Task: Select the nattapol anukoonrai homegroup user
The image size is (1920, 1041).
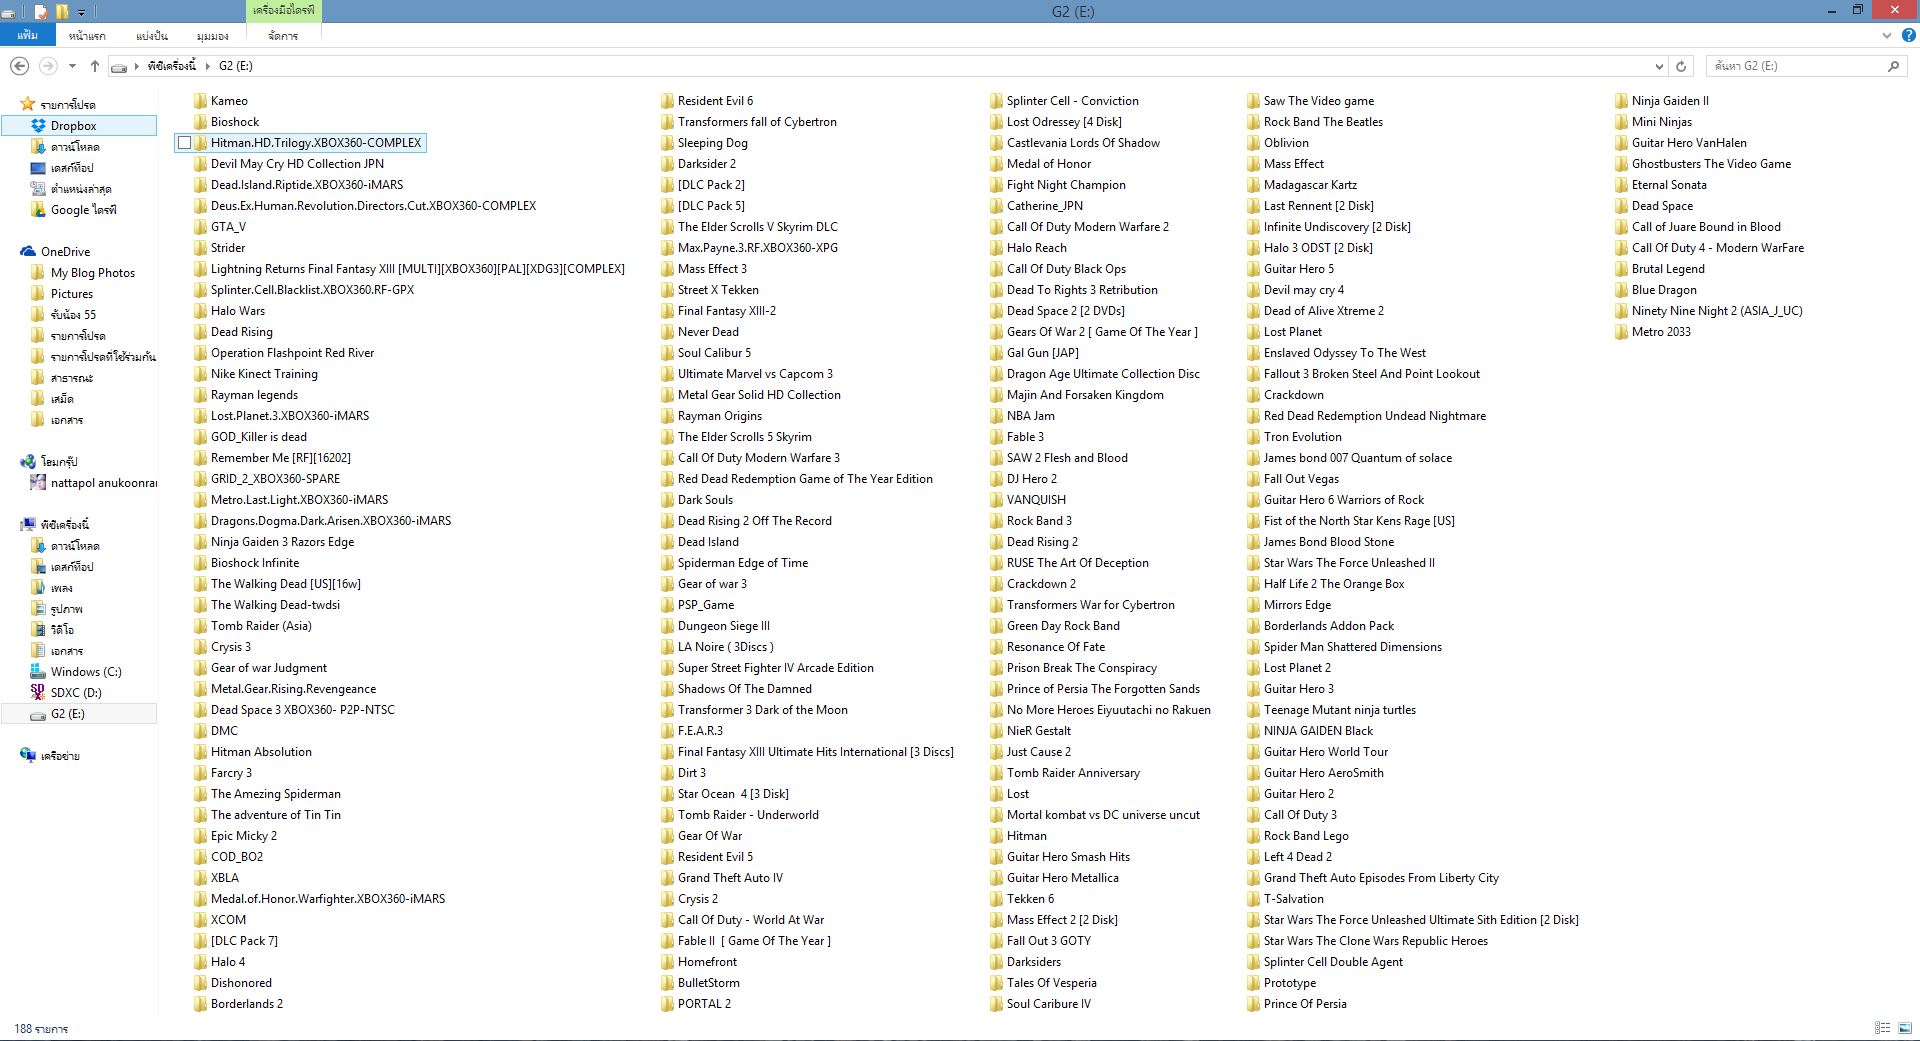Action: pos(103,483)
